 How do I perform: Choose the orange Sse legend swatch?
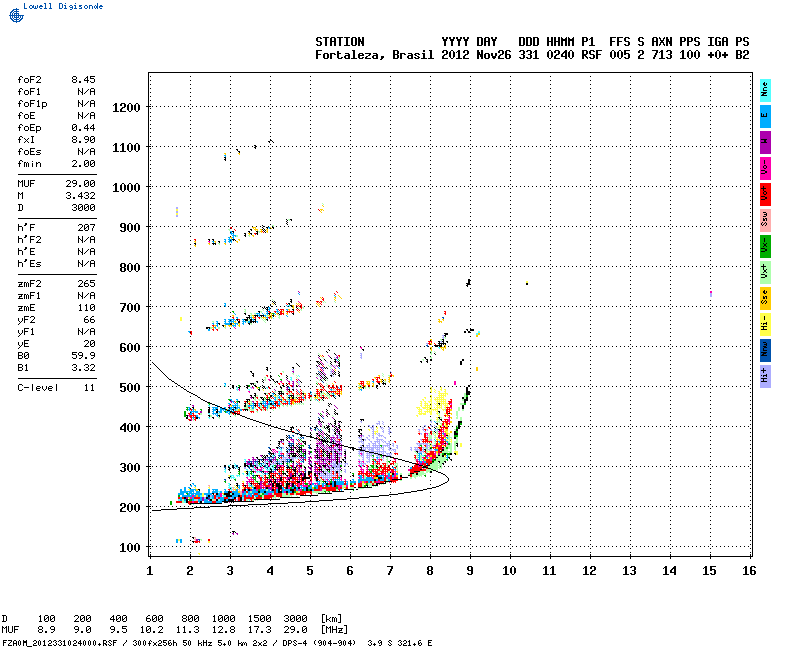point(764,298)
